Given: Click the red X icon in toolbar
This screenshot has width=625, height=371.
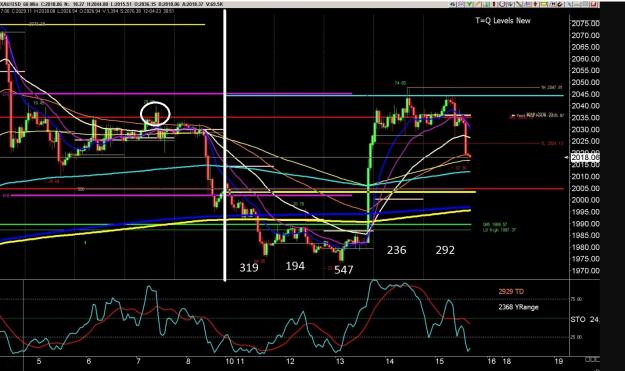Looking at the screenshot, I should pos(593,4).
